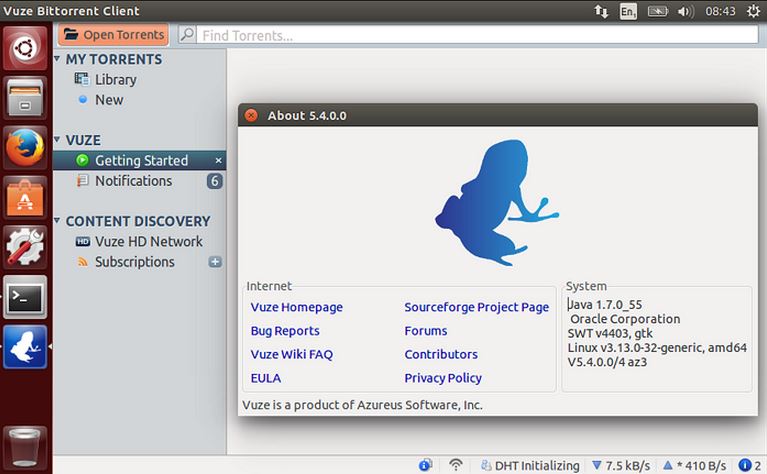Screen dimensions: 767x474
Task: Open the Forums link
Action: pos(426,331)
